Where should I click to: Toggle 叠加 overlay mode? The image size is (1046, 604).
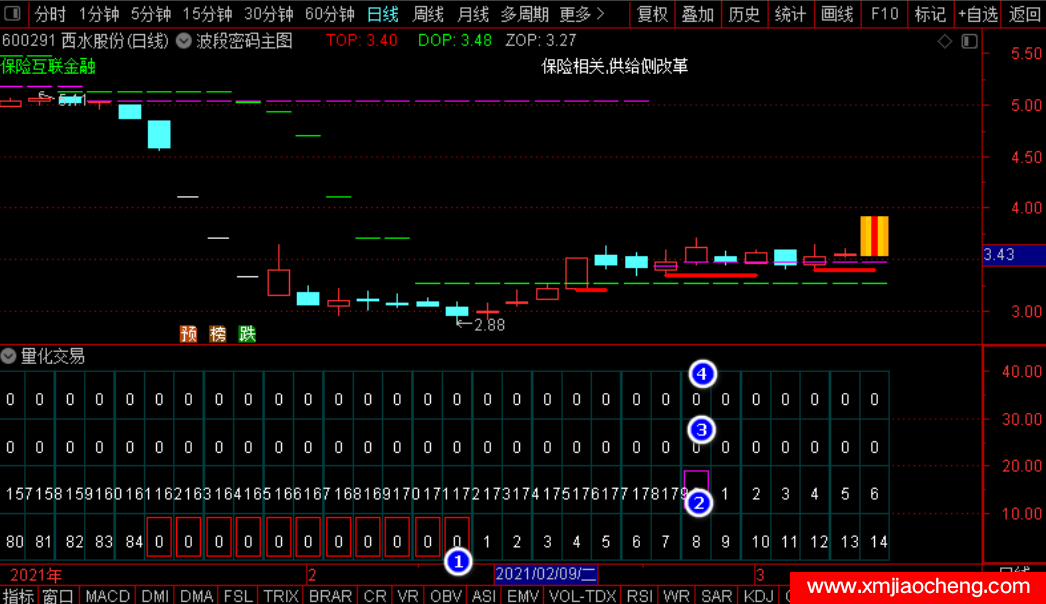coord(698,14)
